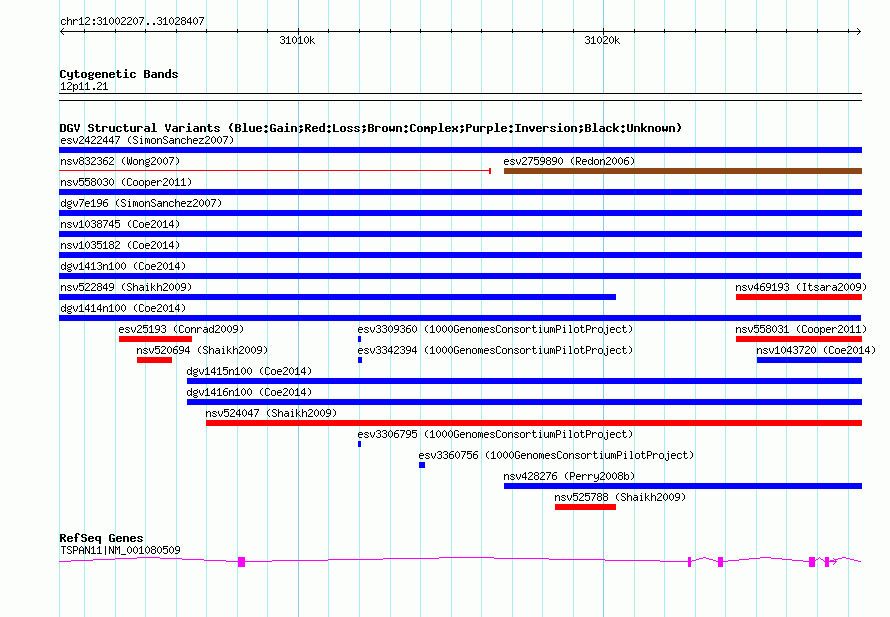Click the nsv520694 (Shaikh2009) text label
Image resolution: width=890 pixels, height=617 pixels.
click(202, 350)
